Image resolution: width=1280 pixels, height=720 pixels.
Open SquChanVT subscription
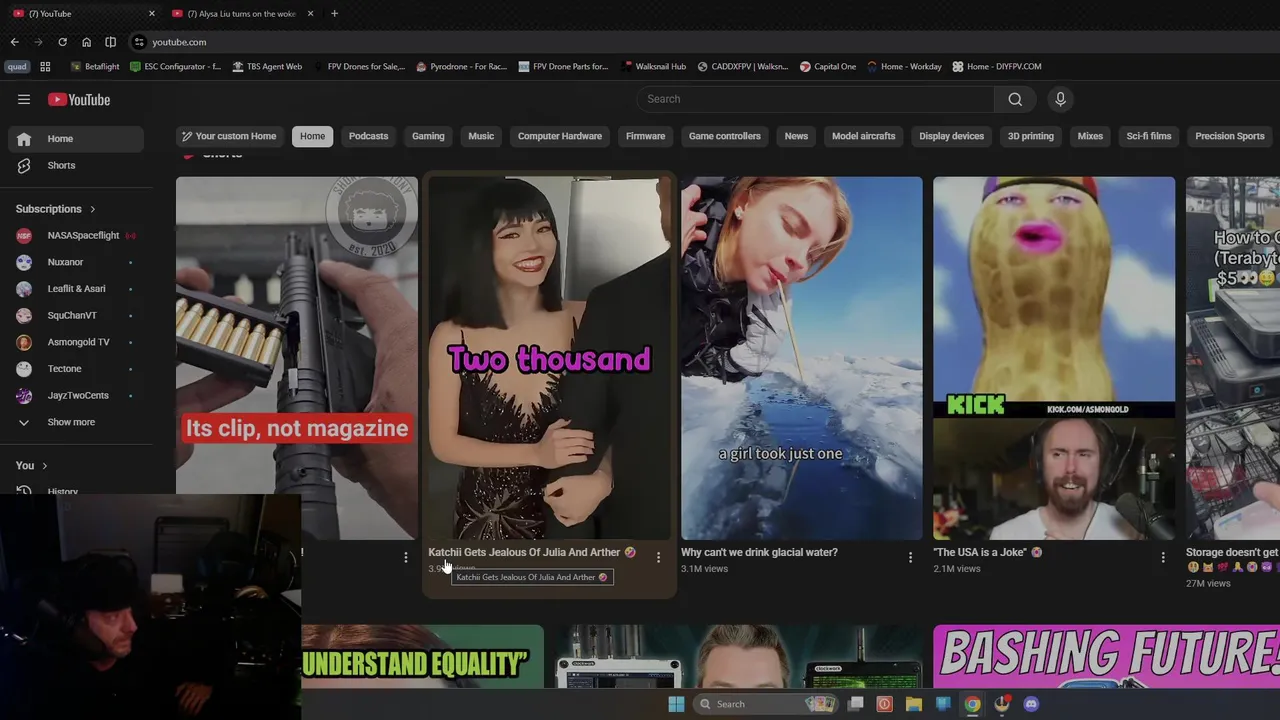point(76,315)
